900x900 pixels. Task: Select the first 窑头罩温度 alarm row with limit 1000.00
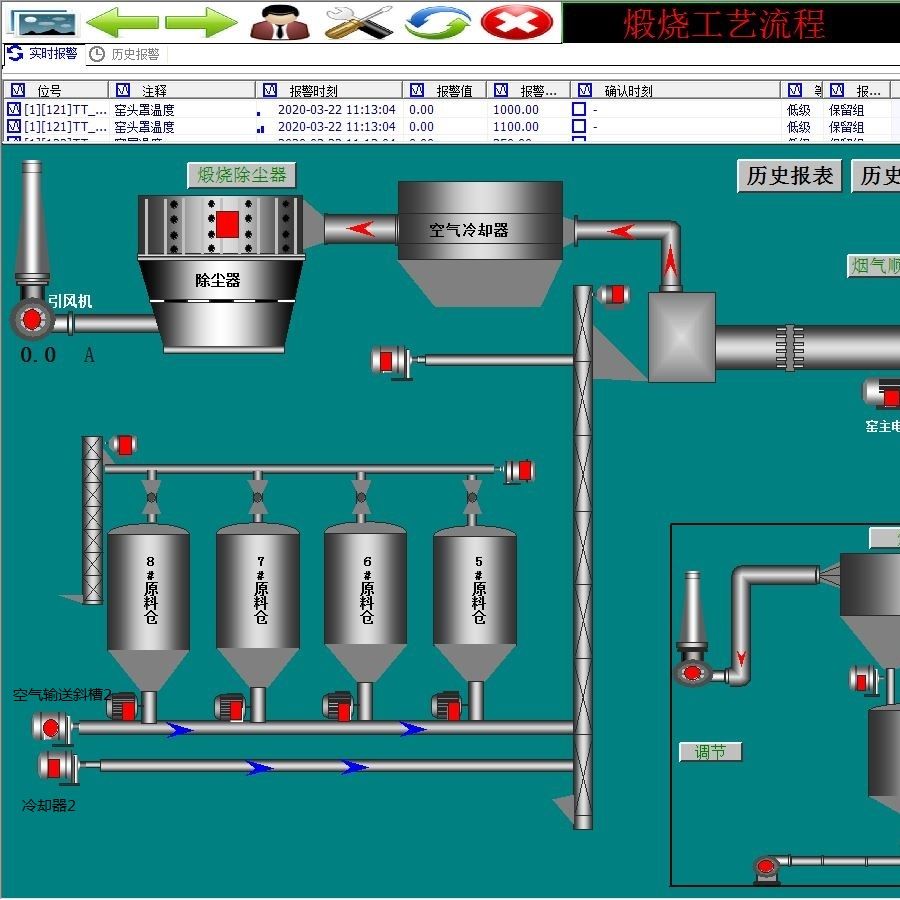[448, 109]
